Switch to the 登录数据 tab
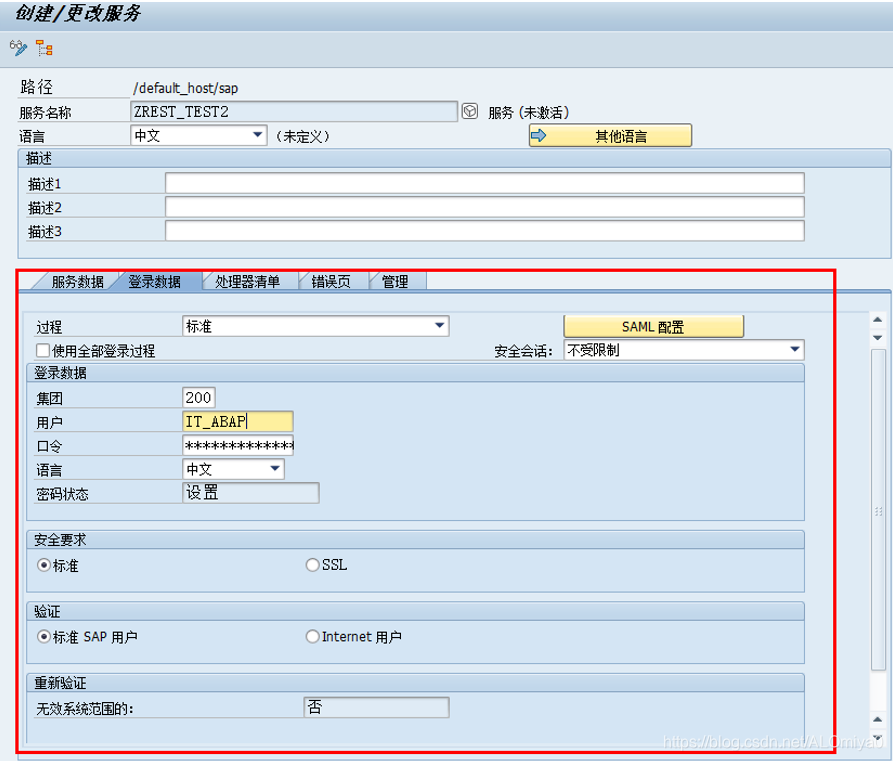Viewport: 893px width, 761px height. [x=154, y=281]
